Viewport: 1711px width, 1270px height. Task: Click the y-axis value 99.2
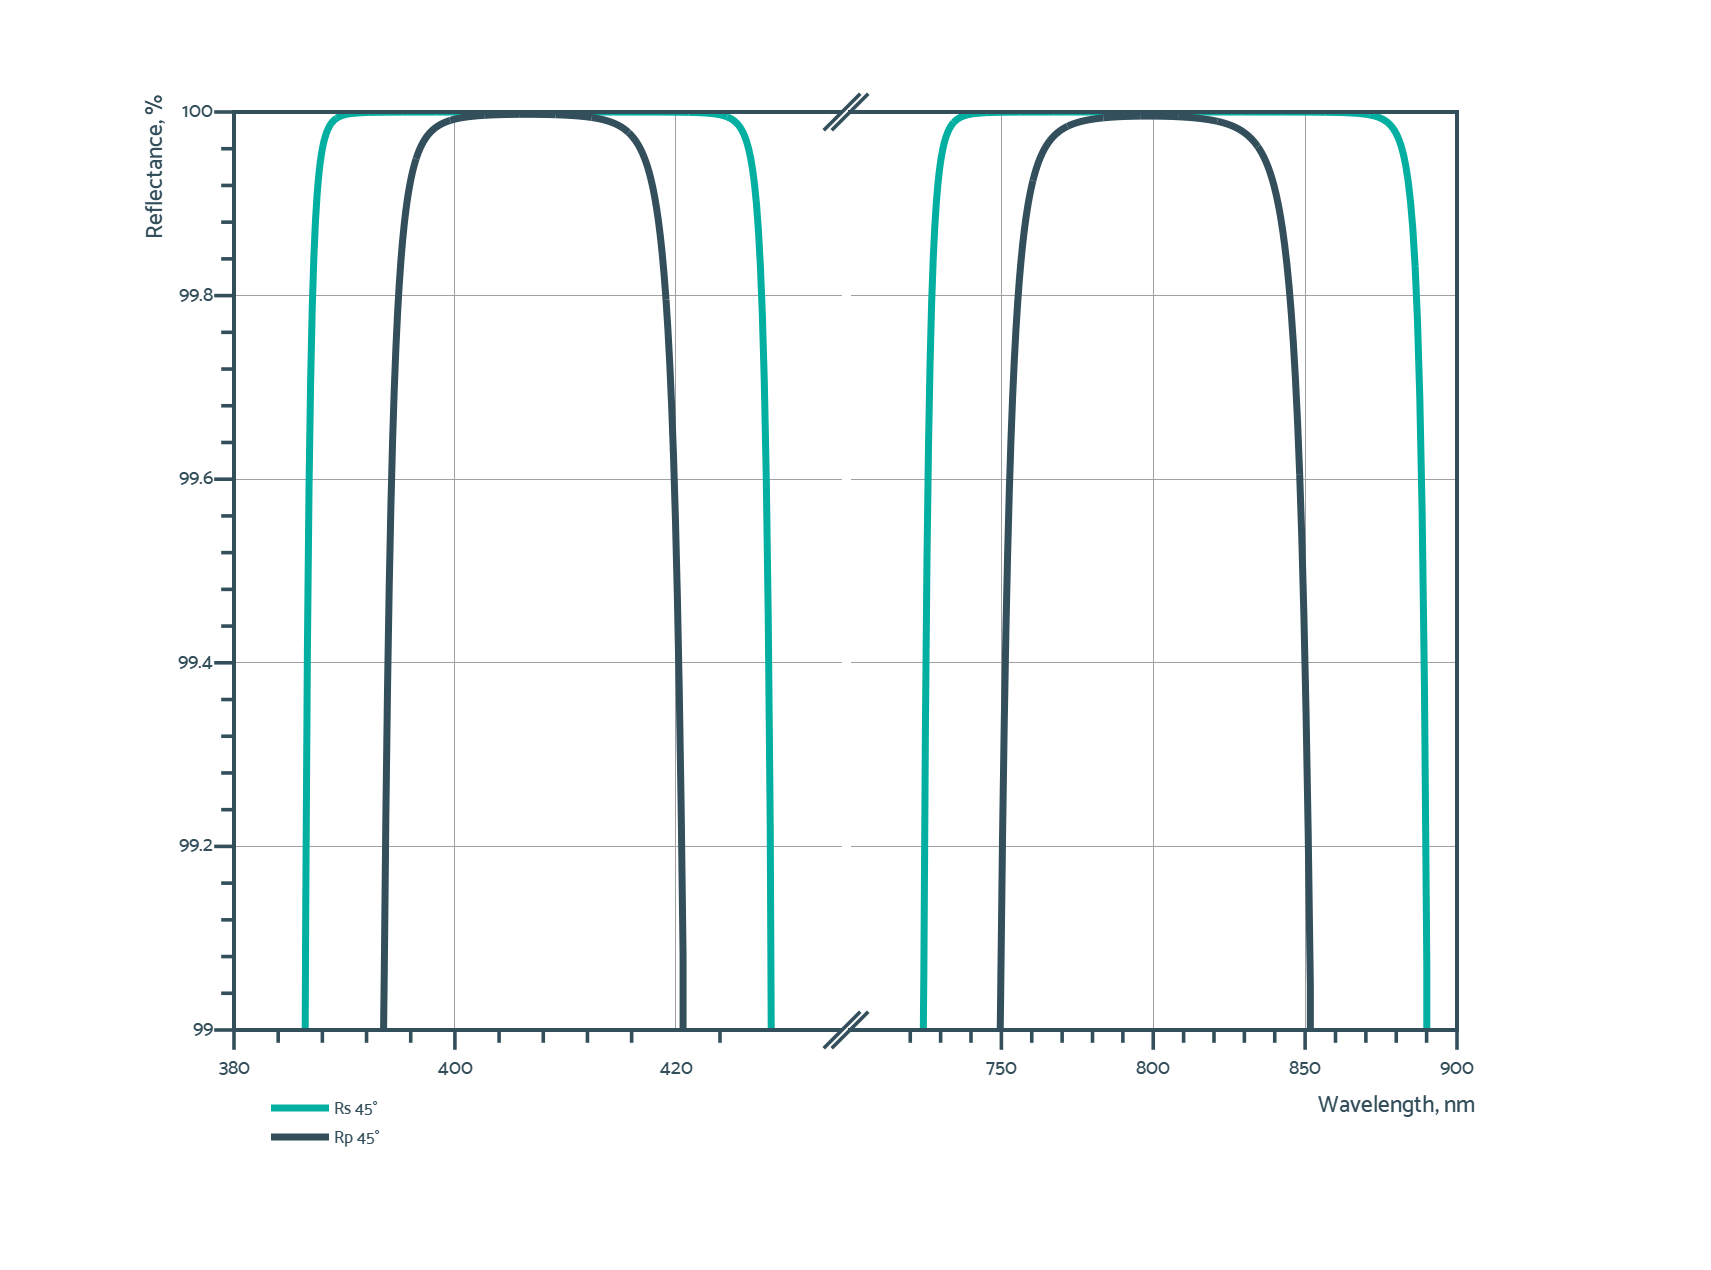coord(195,846)
